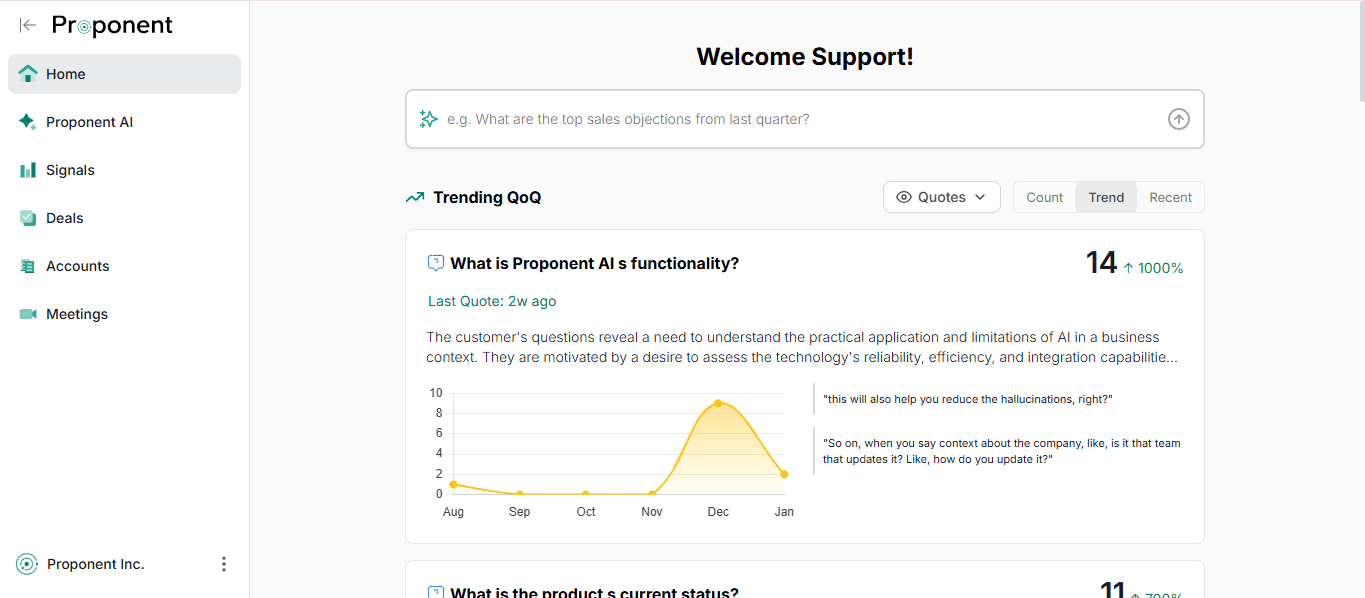Click the Proponent Inc. account name
Screen dimensions: 1365x598
coord(96,564)
